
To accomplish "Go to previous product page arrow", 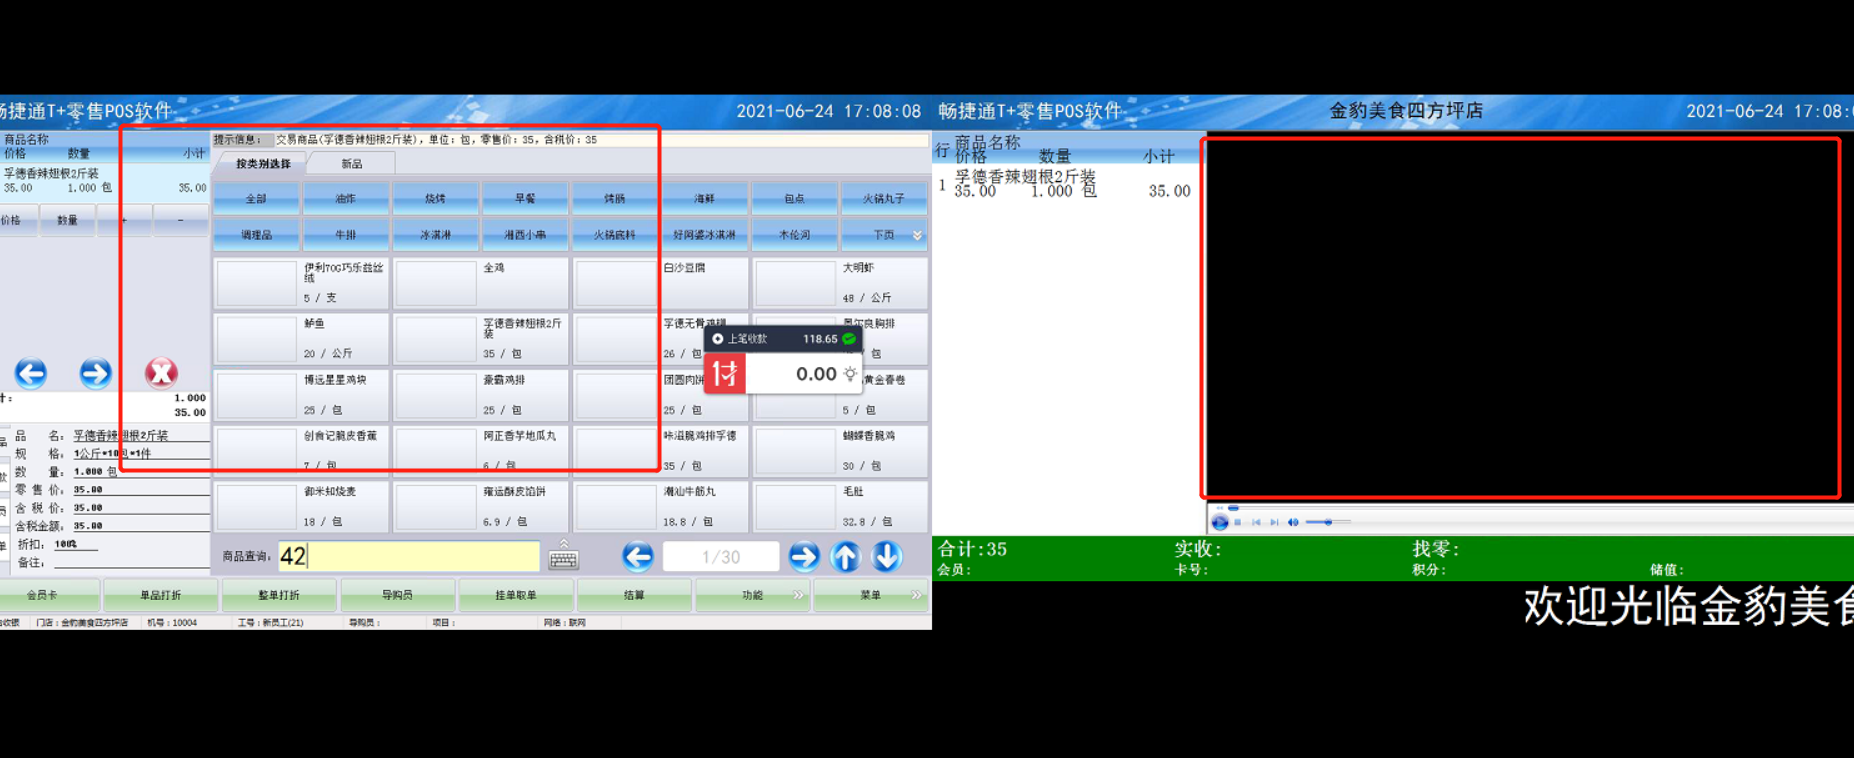I will point(638,556).
